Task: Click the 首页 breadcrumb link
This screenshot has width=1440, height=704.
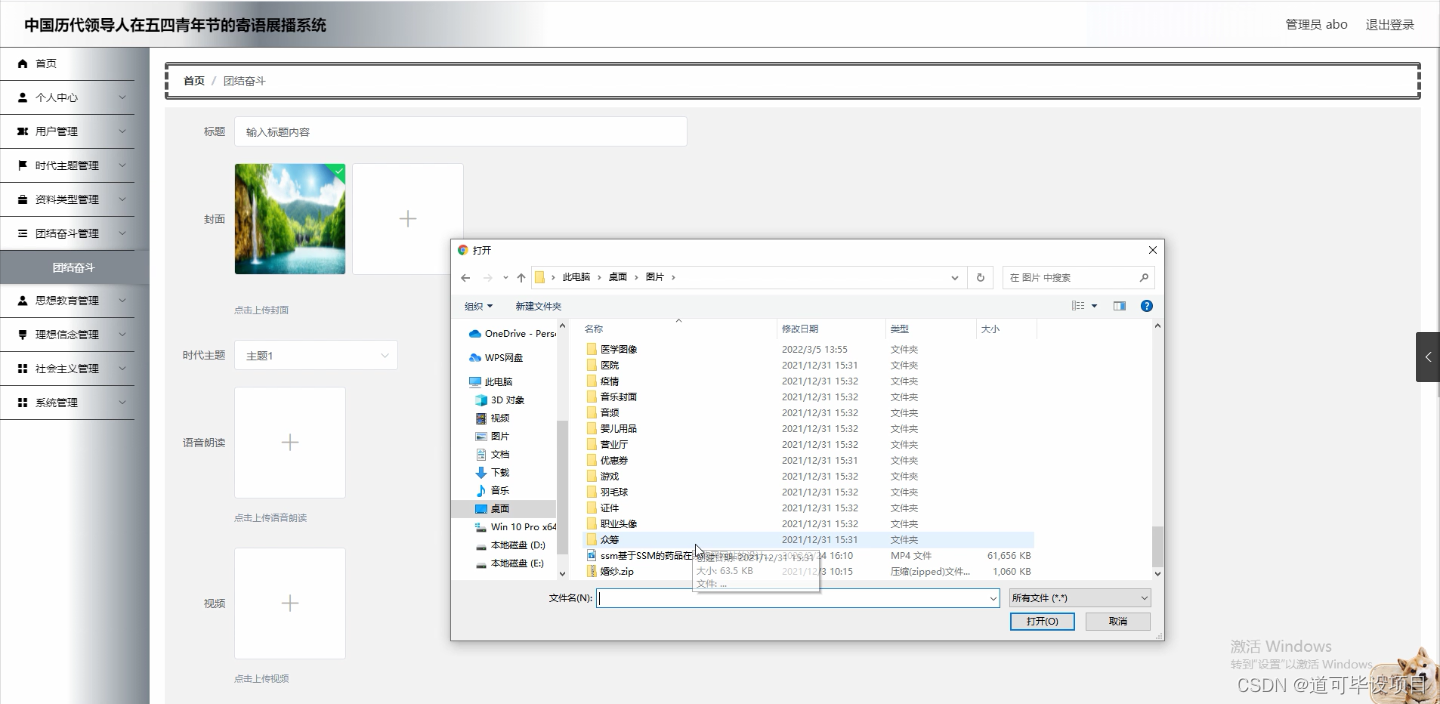Action: tap(194, 81)
